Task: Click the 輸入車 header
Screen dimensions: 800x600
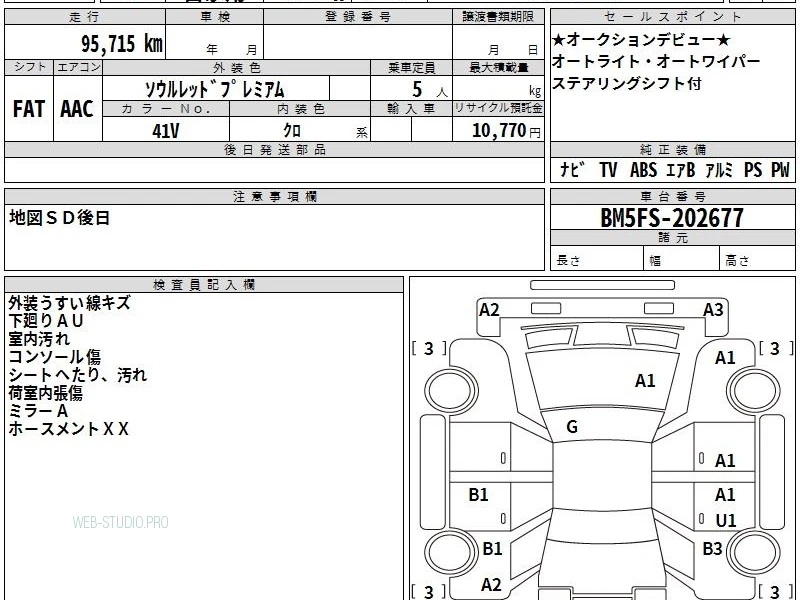Action: coord(411,108)
